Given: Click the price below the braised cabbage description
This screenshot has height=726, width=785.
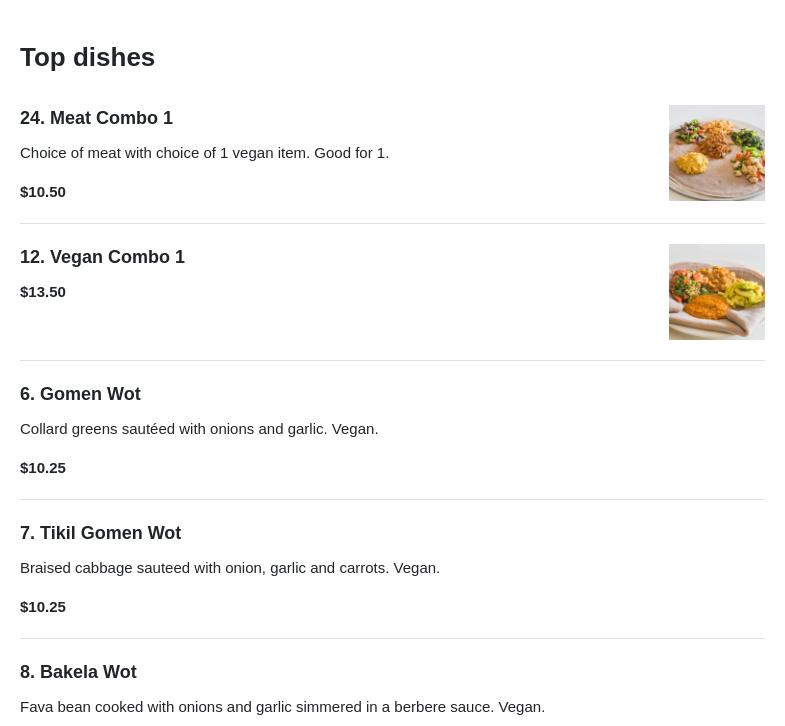Looking at the screenshot, I should coord(43,606).
